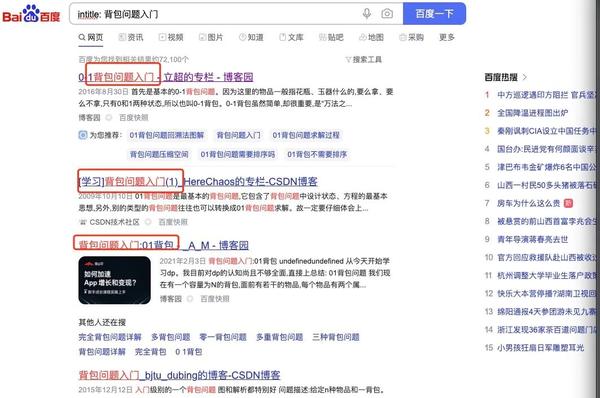Screen dimensions: 600x398
Task: Open the 搜索工具 filter
Action: coord(364,59)
